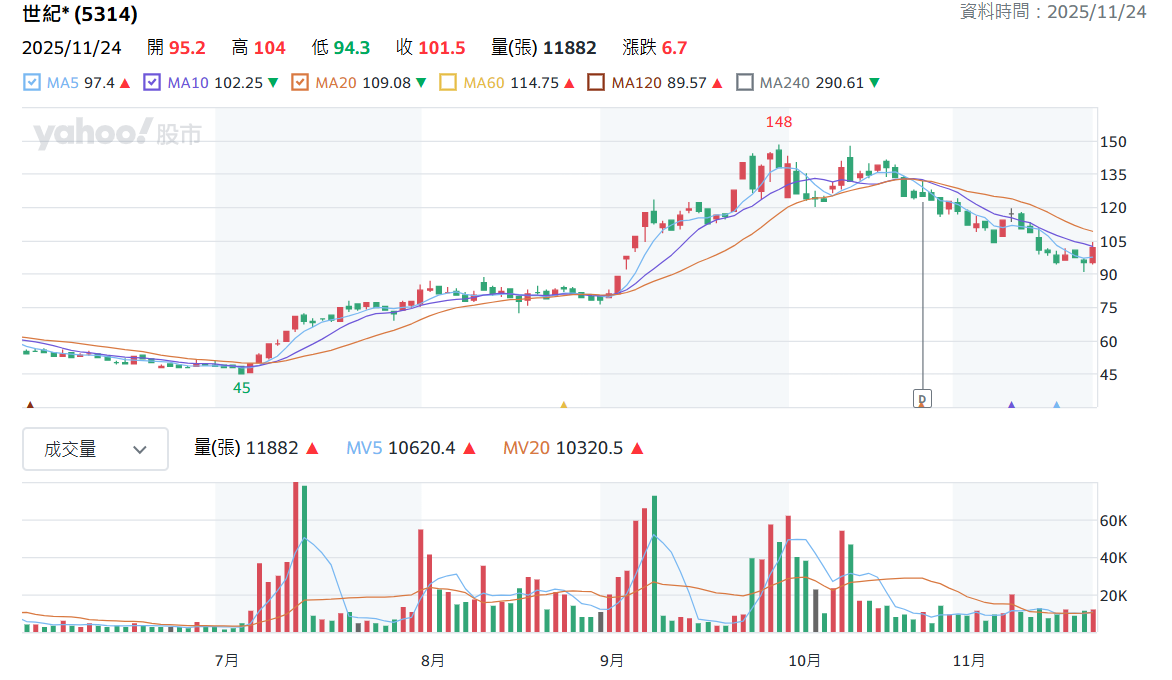Enable the MA60 moving average checkbox
This screenshot has width=1172, height=680.
(448, 82)
